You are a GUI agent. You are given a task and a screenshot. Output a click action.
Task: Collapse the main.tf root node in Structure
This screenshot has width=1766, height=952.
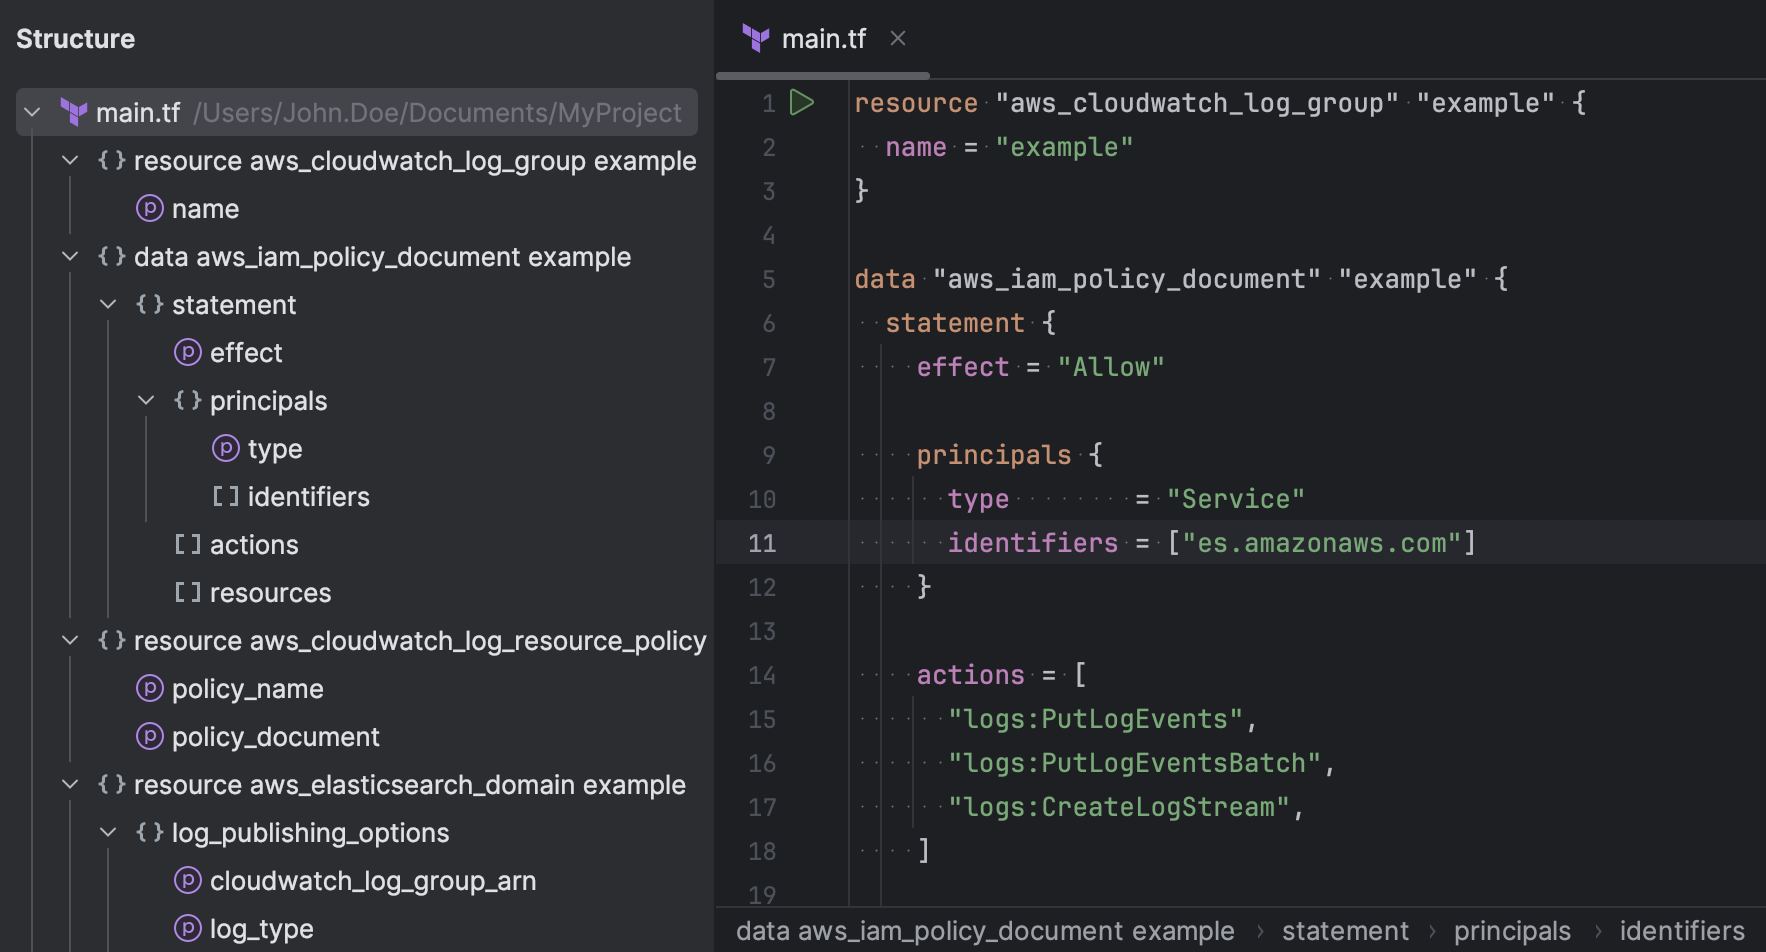click(32, 112)
